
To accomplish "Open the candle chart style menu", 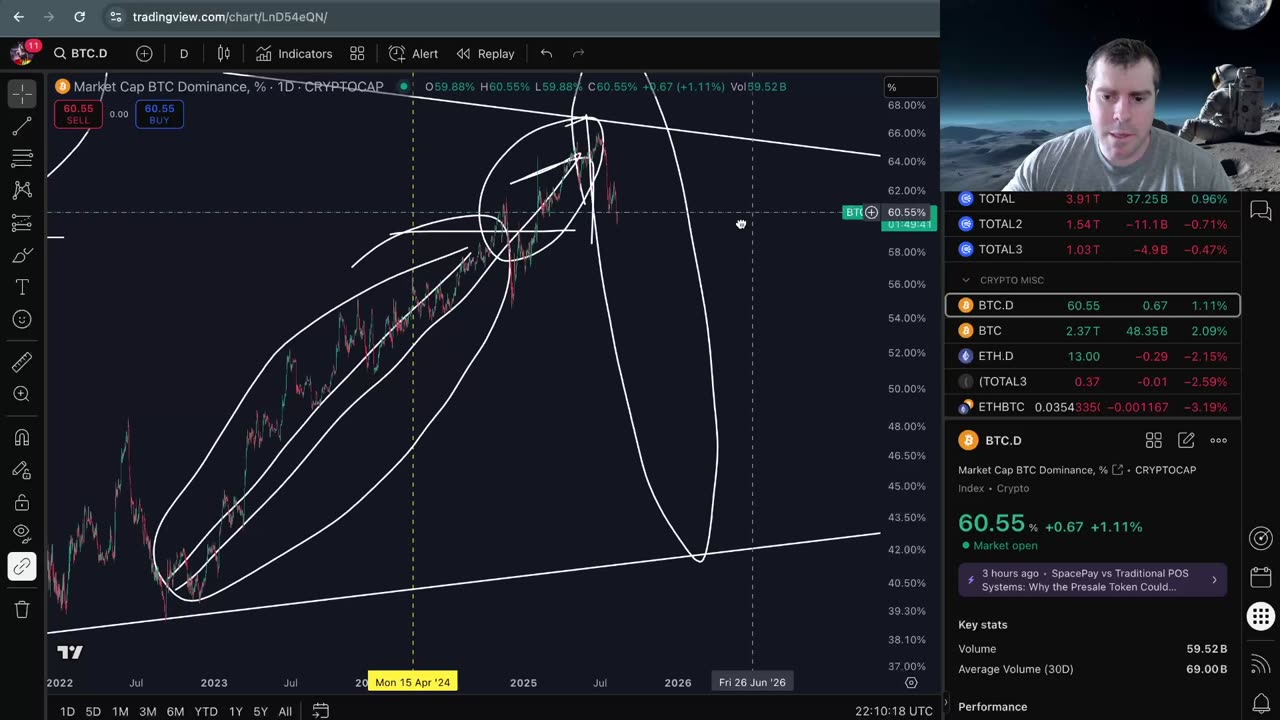I will [224, 53].
